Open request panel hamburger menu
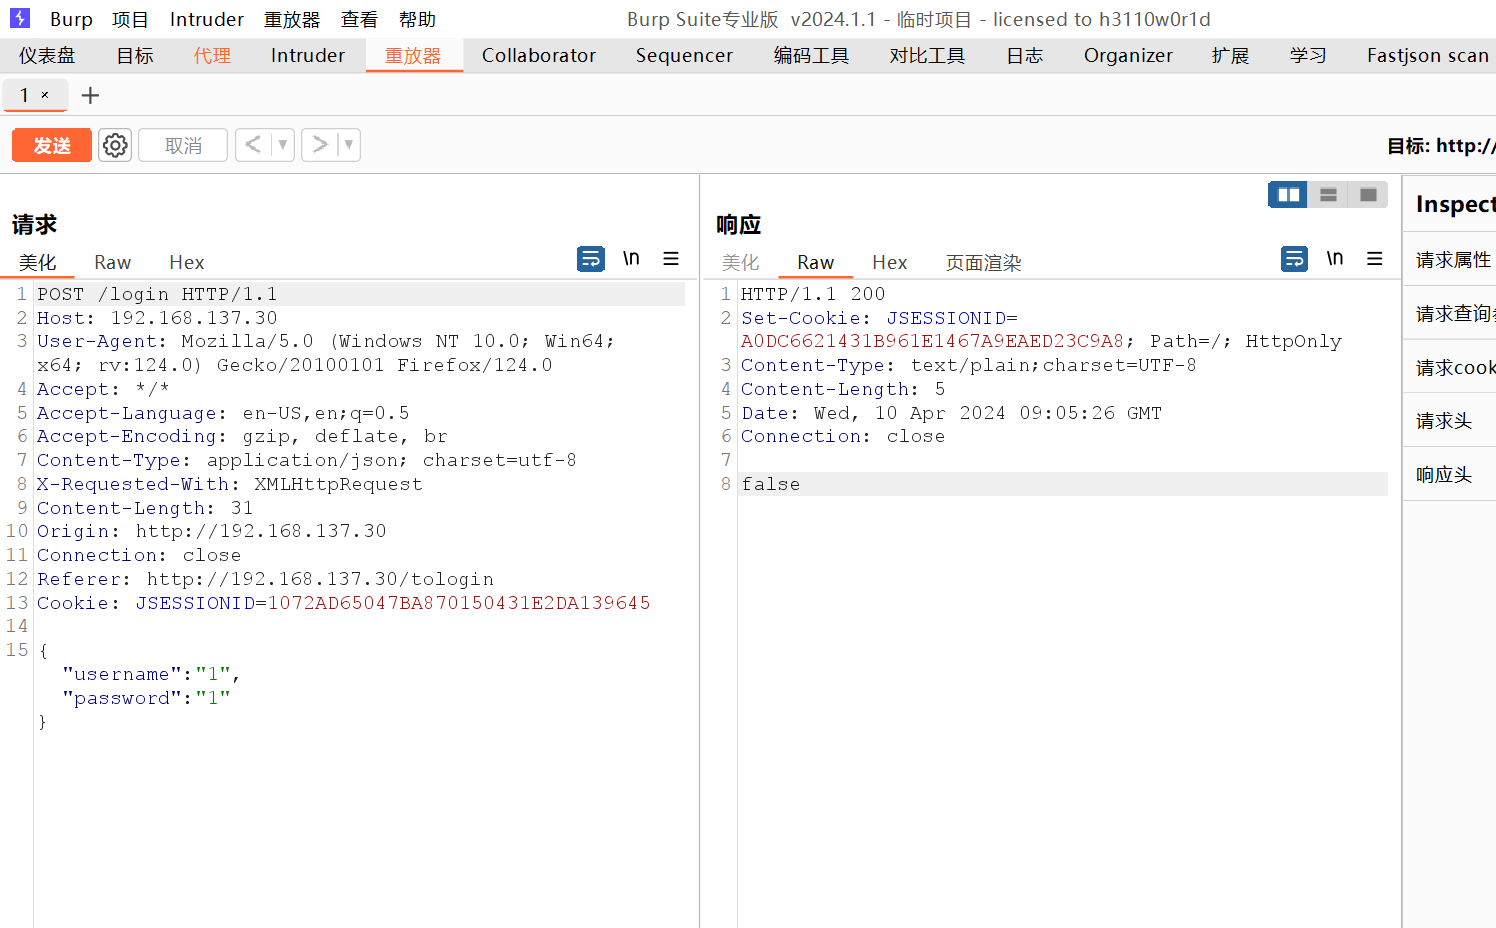 click(671, 259)
